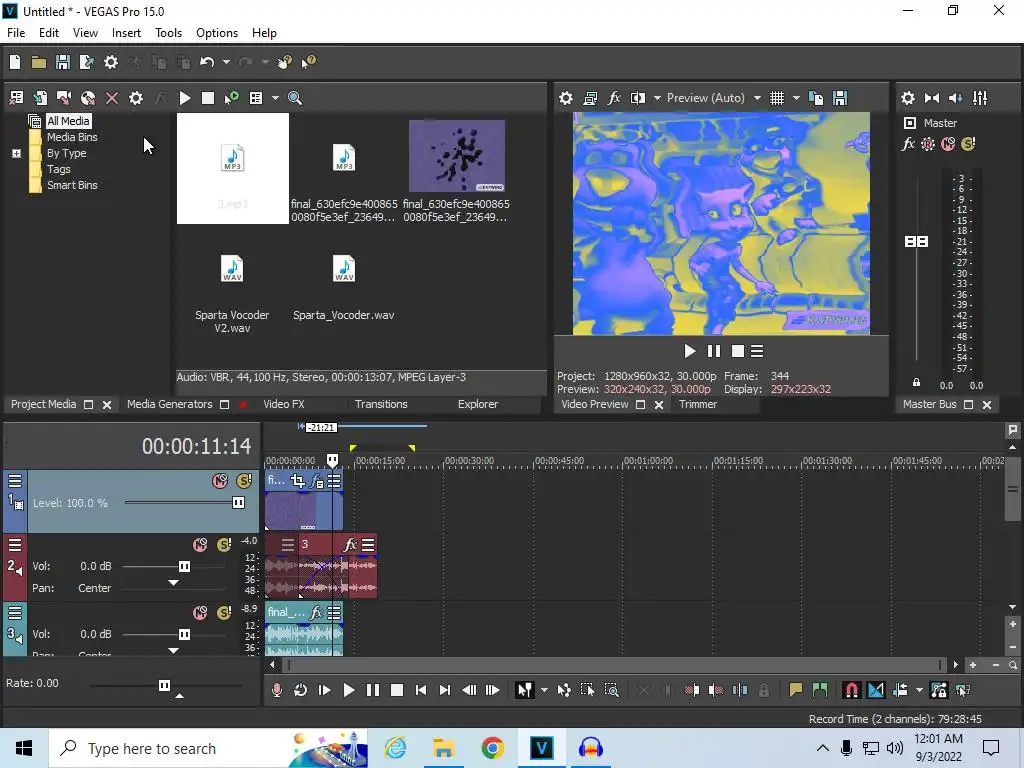Image resolution: width=1024 pixels, height=768 pixels.
Task: Save project using the floppy disk icon
Action: (x=63, y=62)
